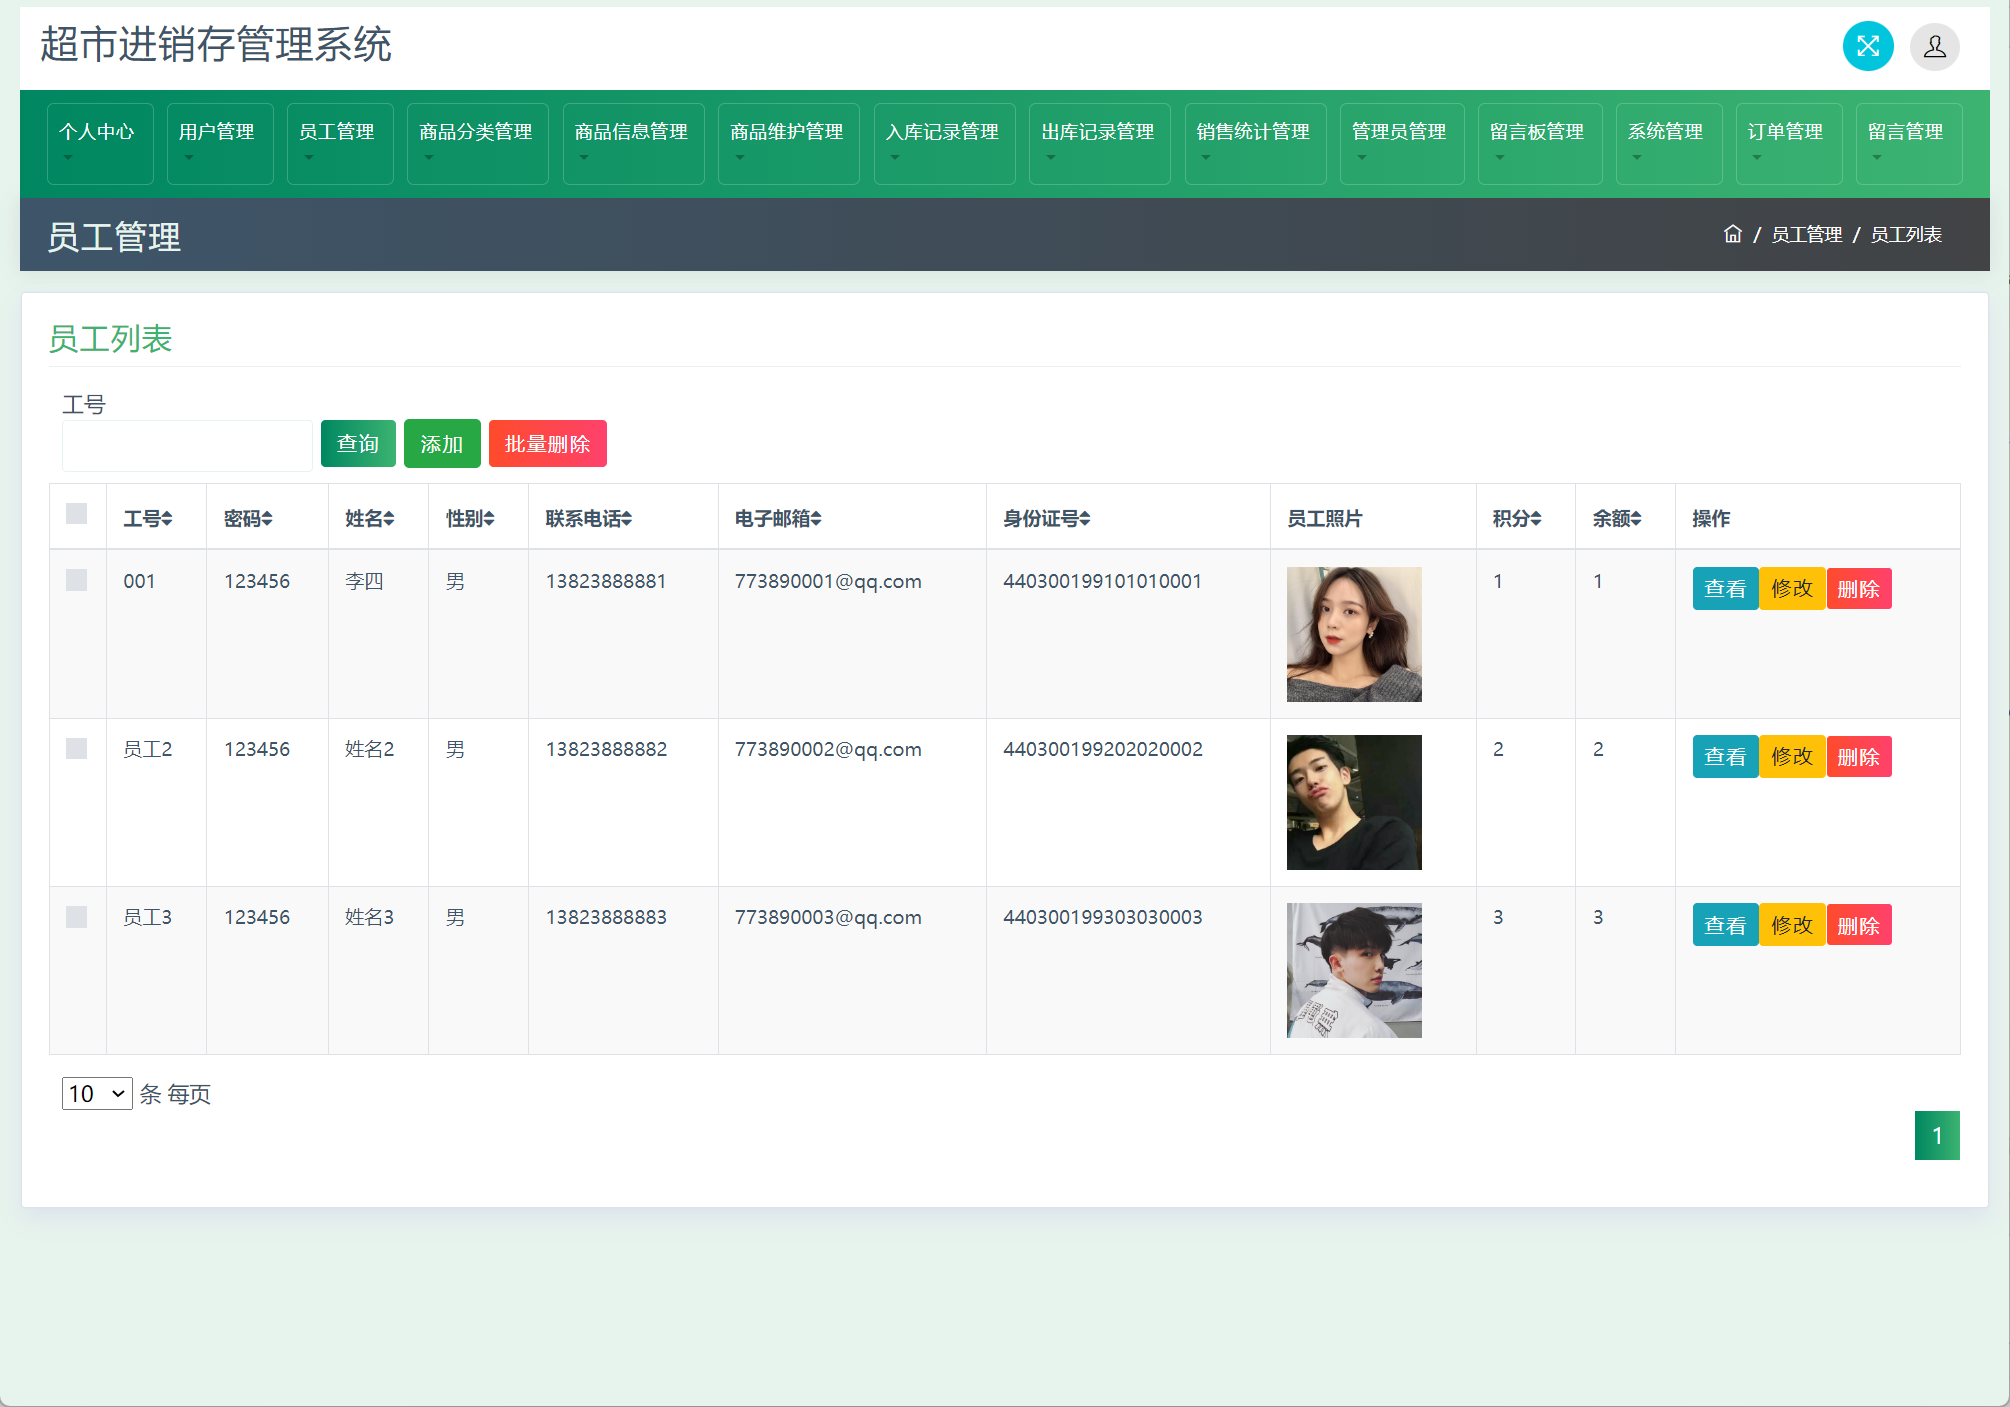Open the user profile avatar icon

(x=1934, y=46)
